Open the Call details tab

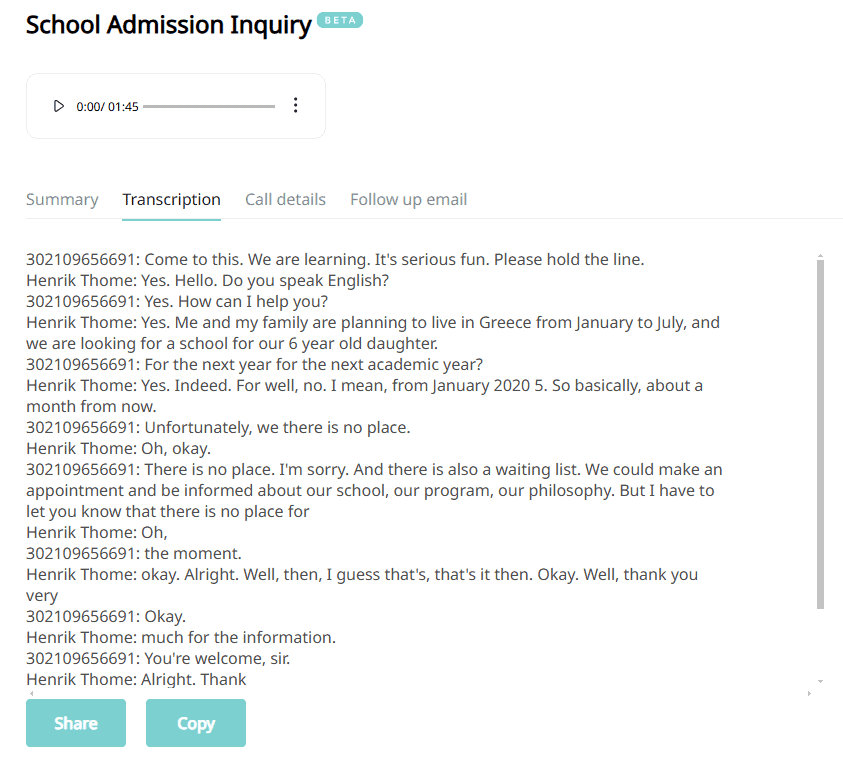[x=285, y=199]
